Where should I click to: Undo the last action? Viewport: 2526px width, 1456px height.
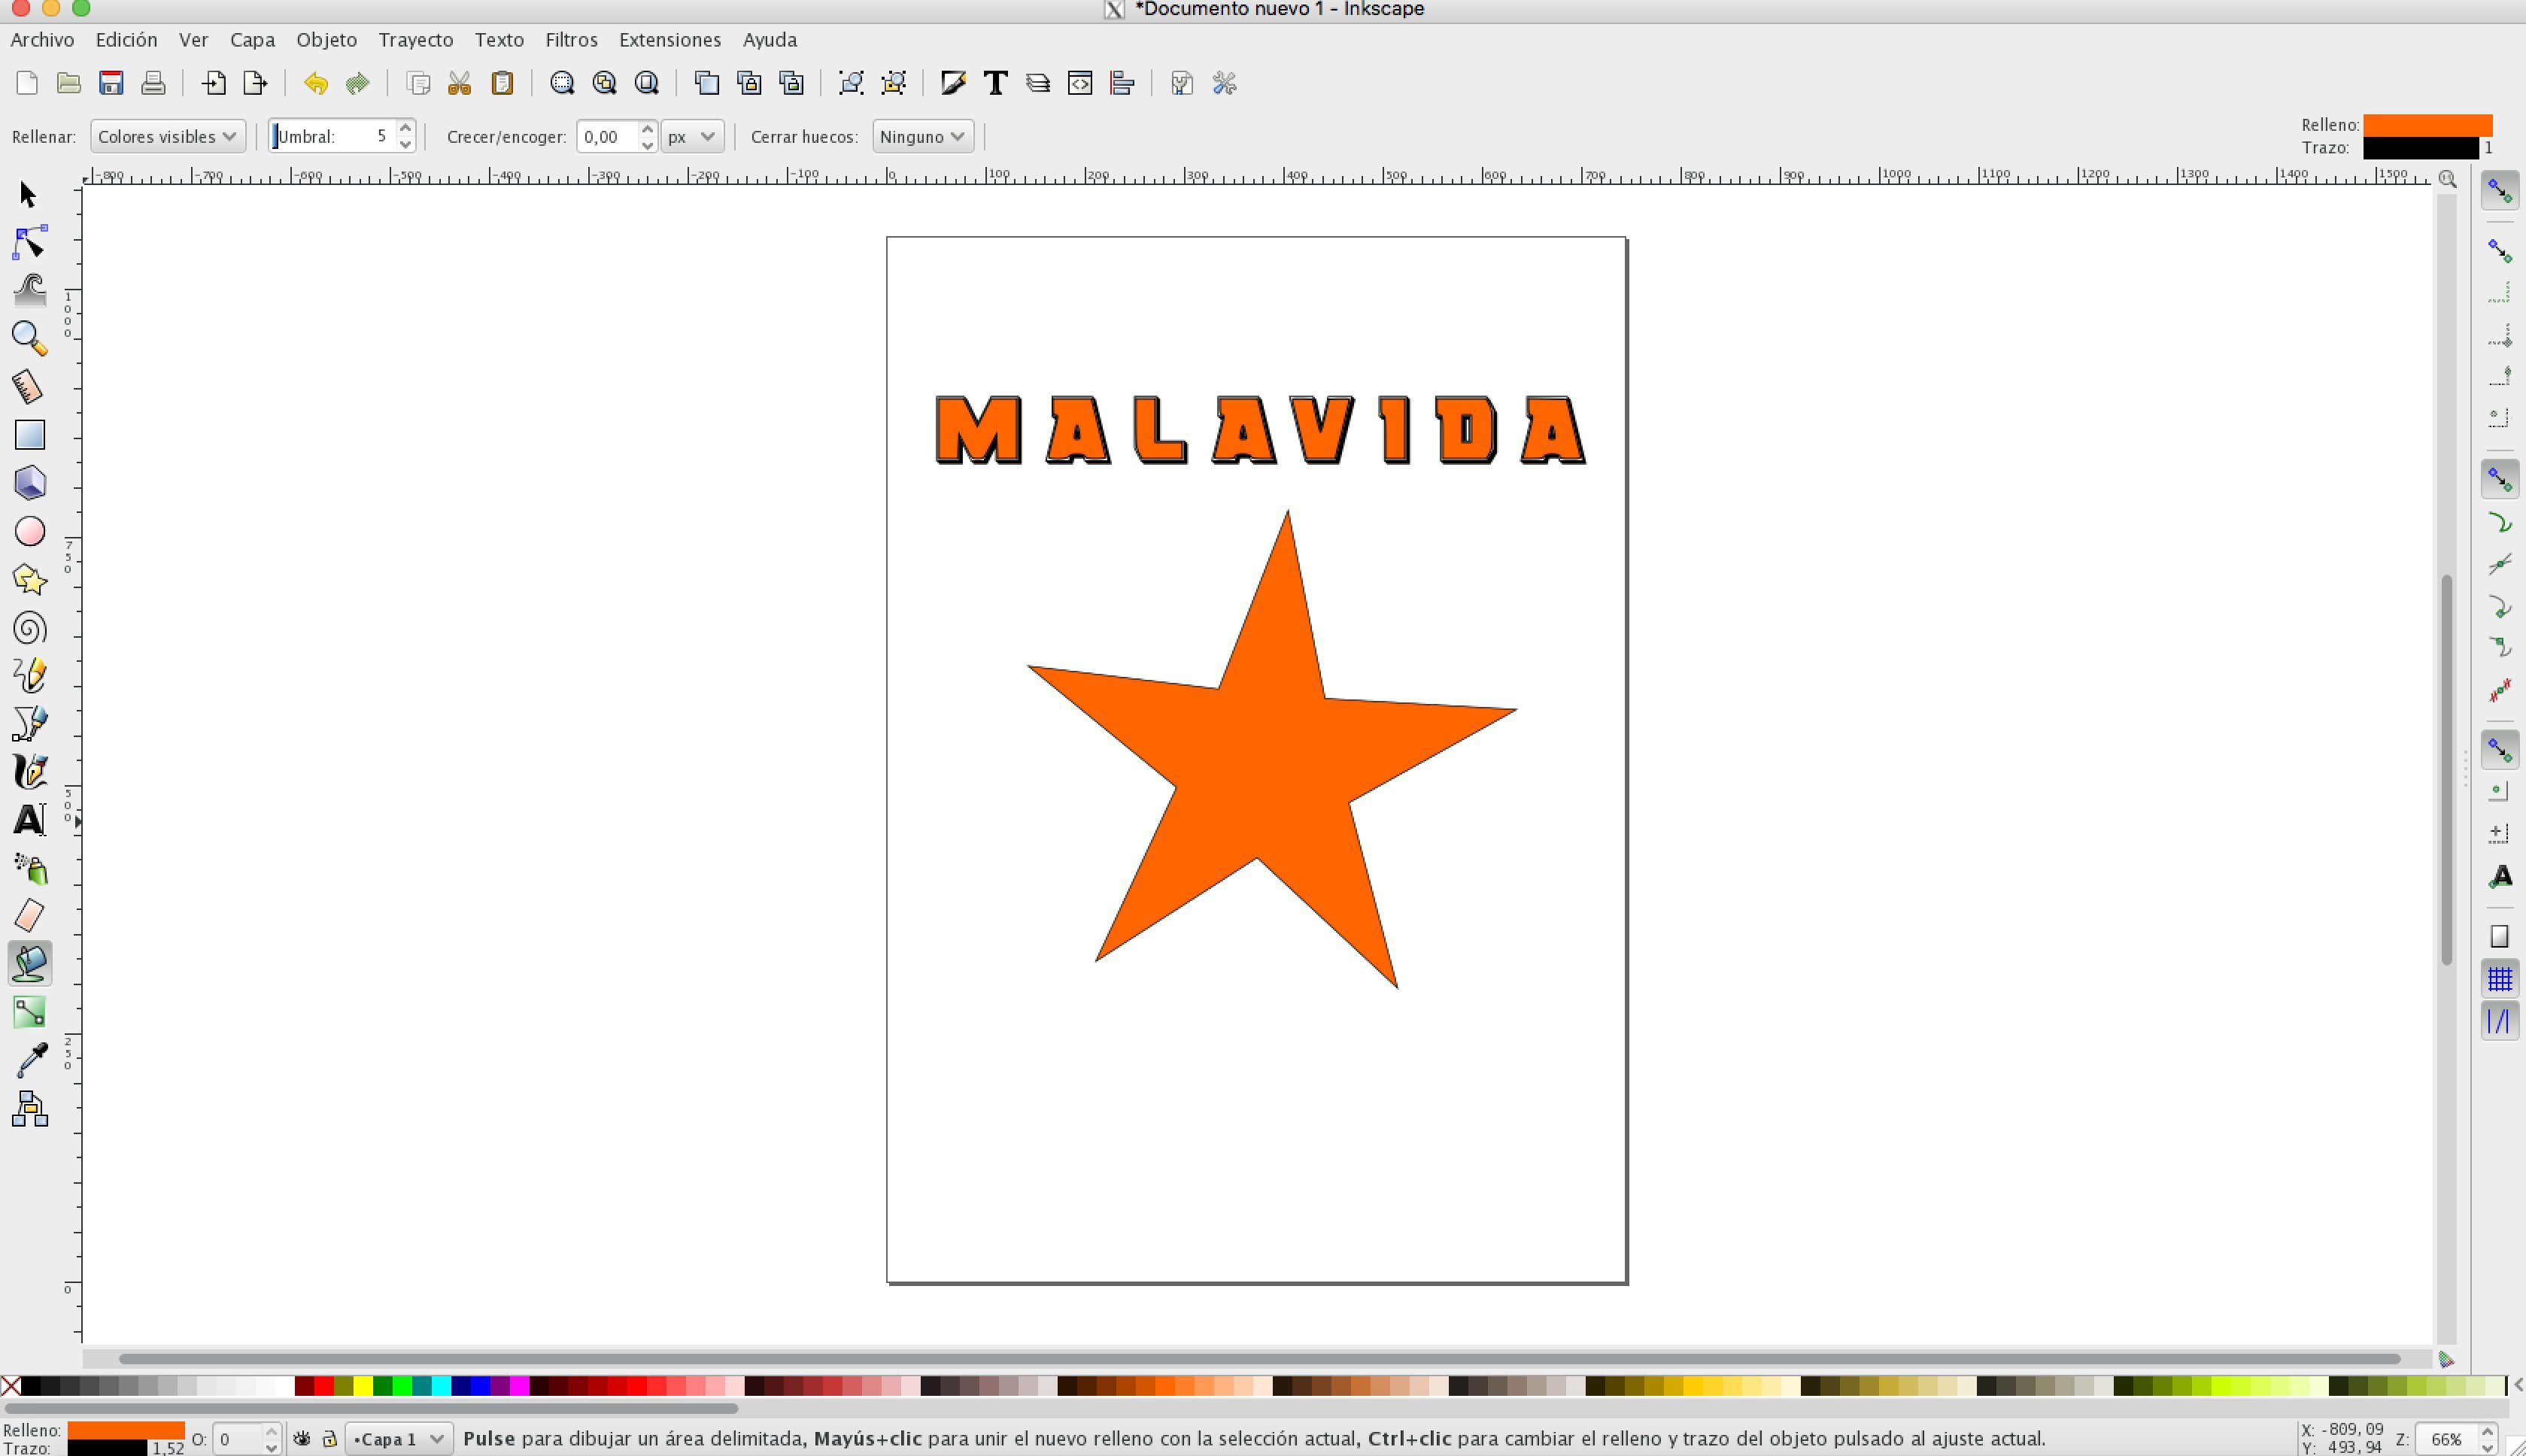(315, 83)
